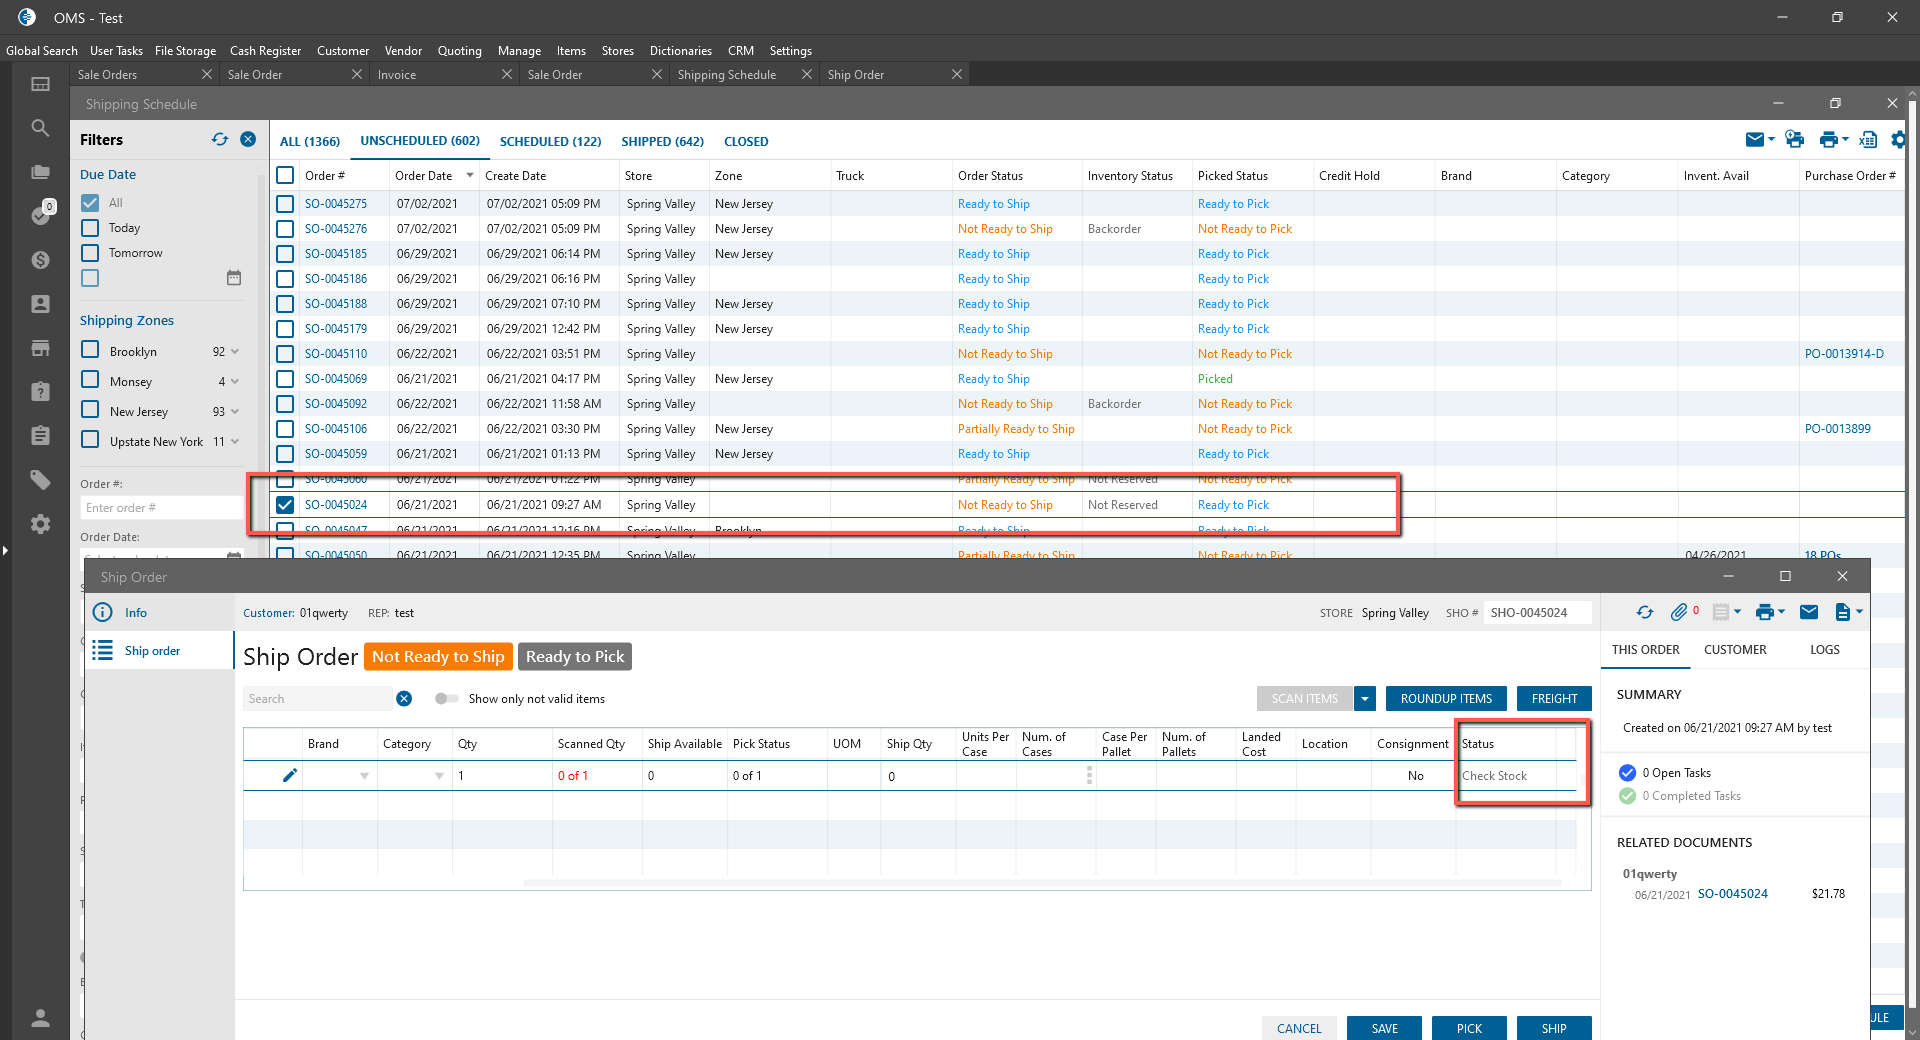Refresh the Ship Order window
The height and width of the screenshot is (1040, 1920).
(x=1645, y=612)
